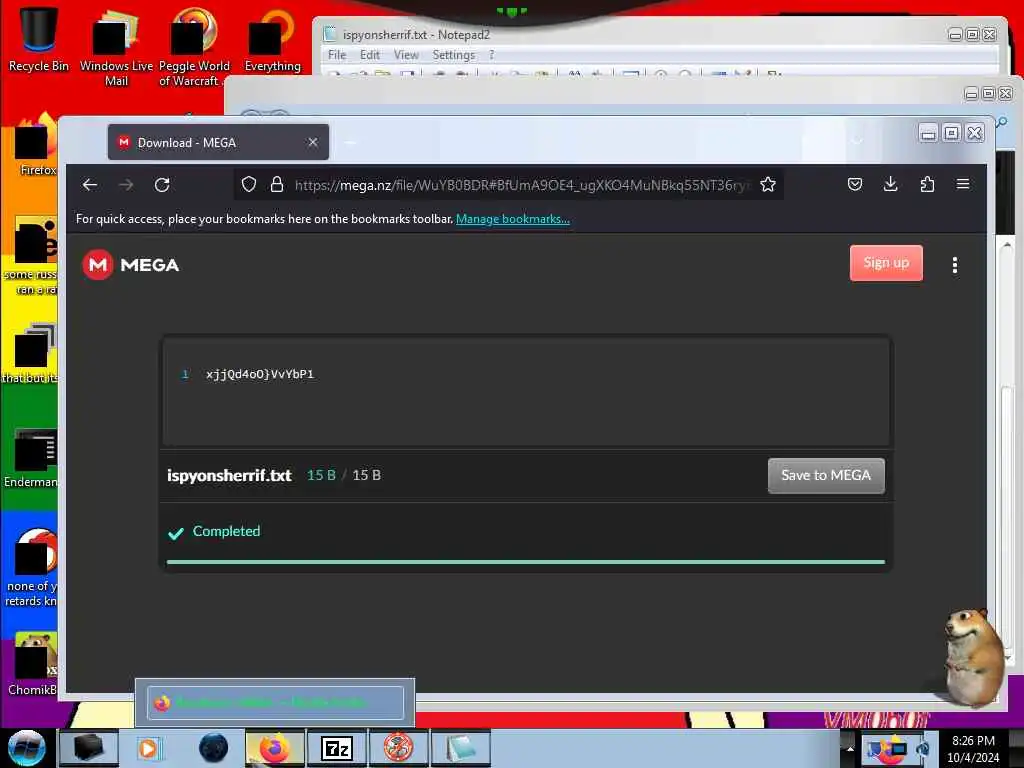Click the Completed status text
Image resolution: width=1024 pixels, height=768 pixels.
[x=226, y=531]
